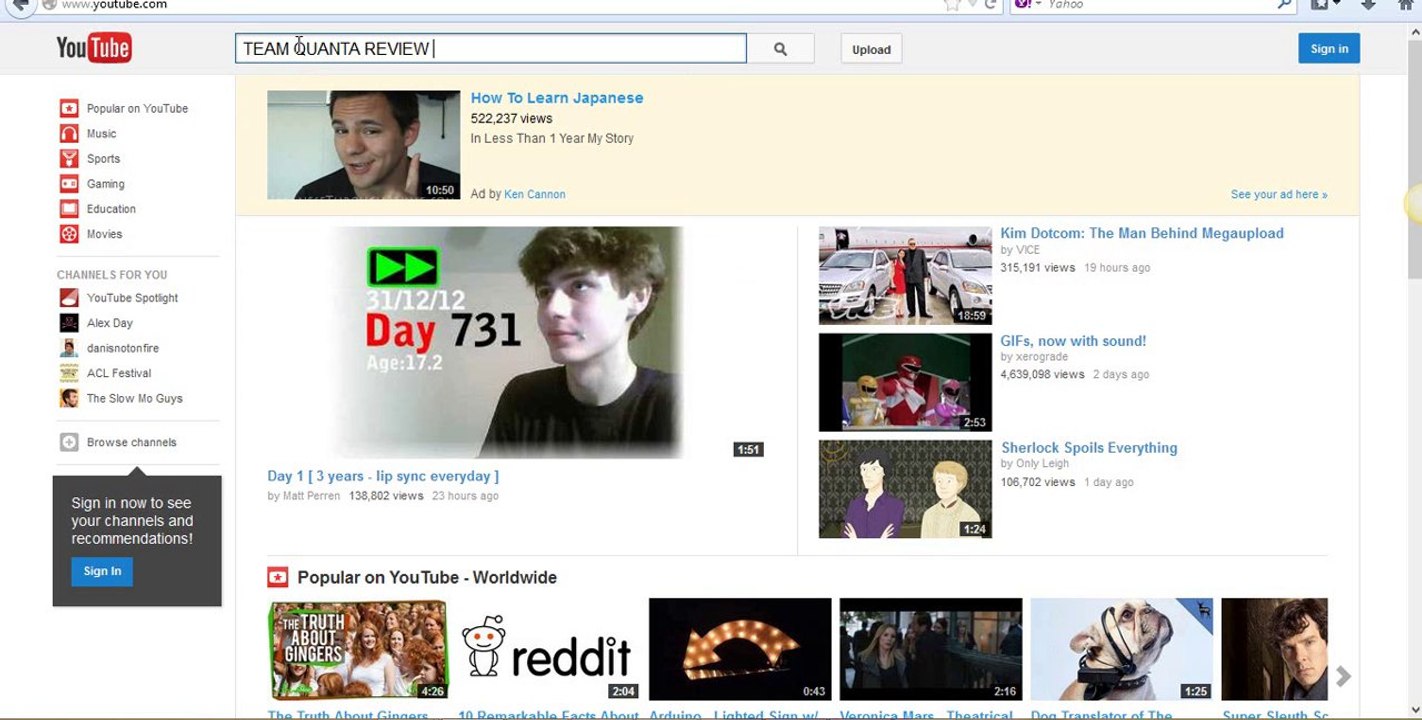This screenshot has height=720, width=1422.
Task: Open The Truth About Gingers thumbnail
Action: [x=358, y=649]
